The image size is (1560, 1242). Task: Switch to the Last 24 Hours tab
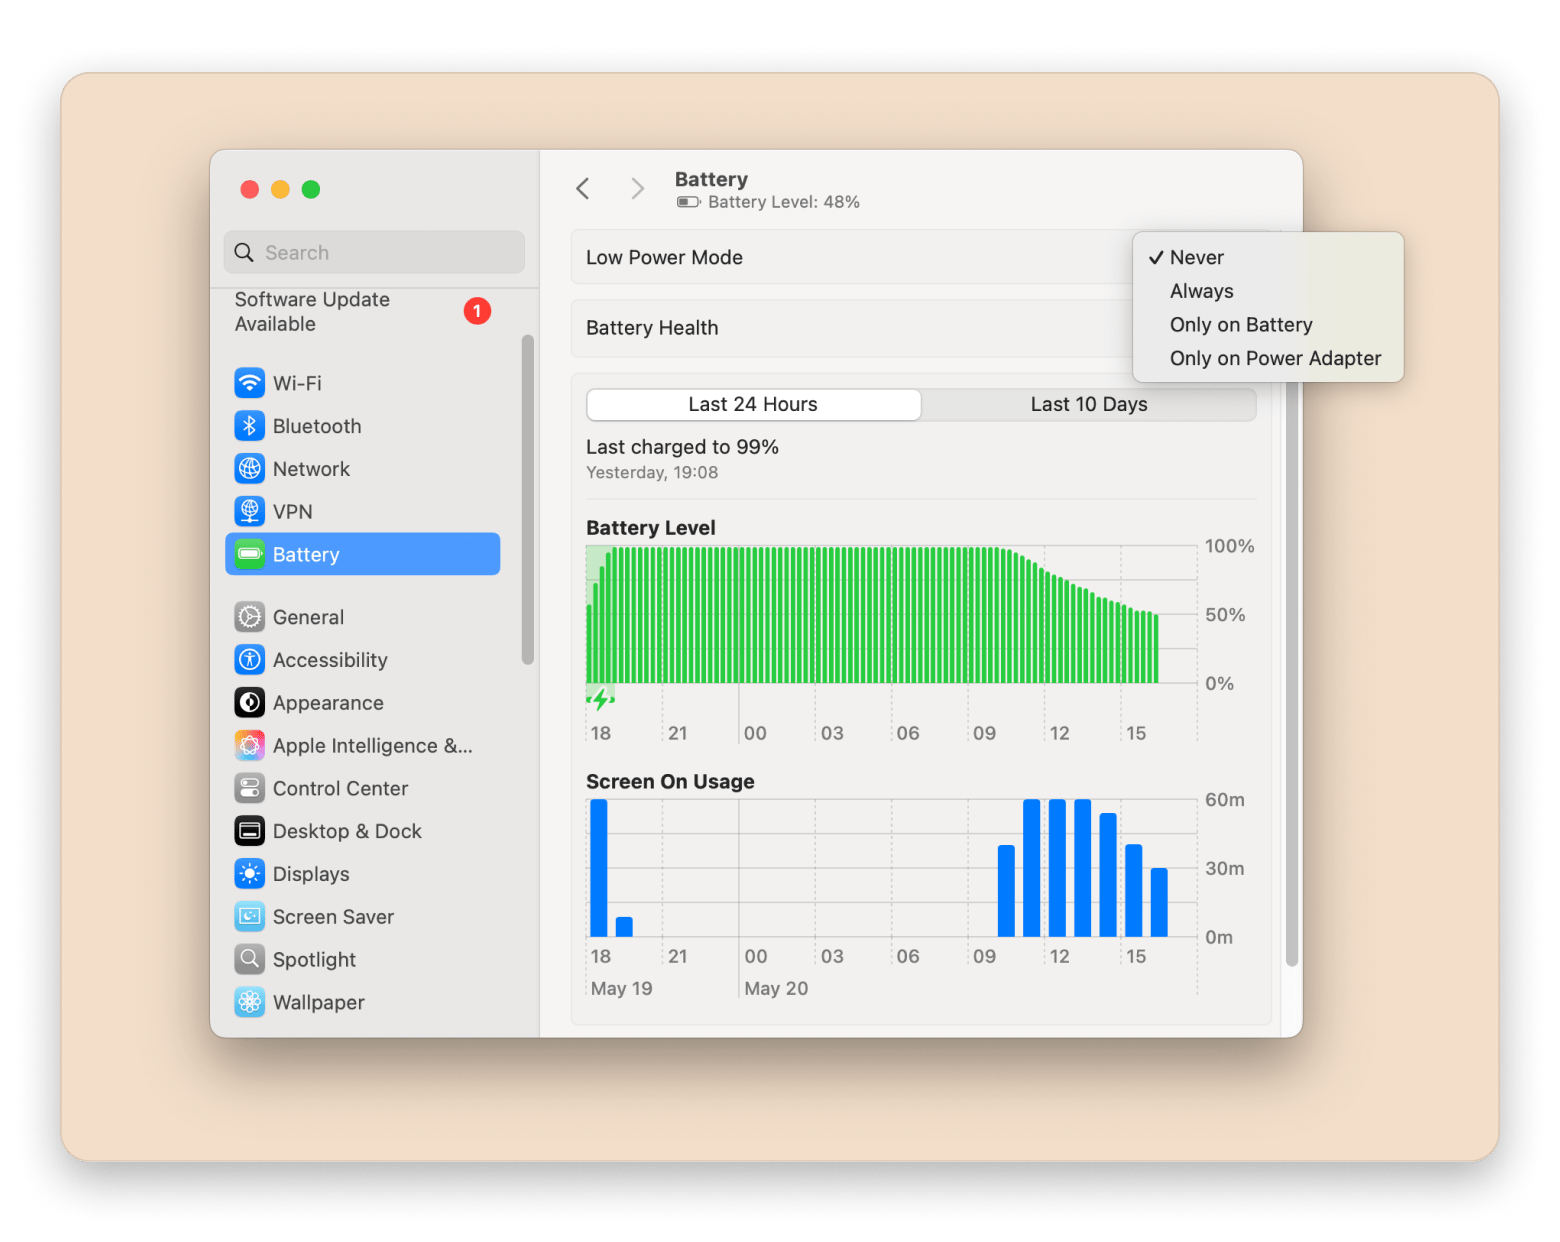point(753,405)
